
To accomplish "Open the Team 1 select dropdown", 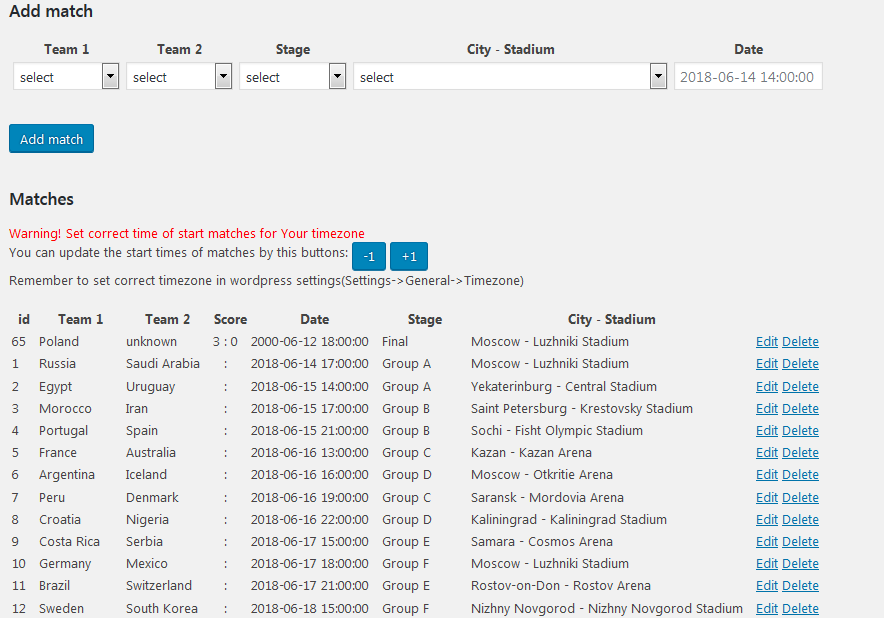I will 66,77.
